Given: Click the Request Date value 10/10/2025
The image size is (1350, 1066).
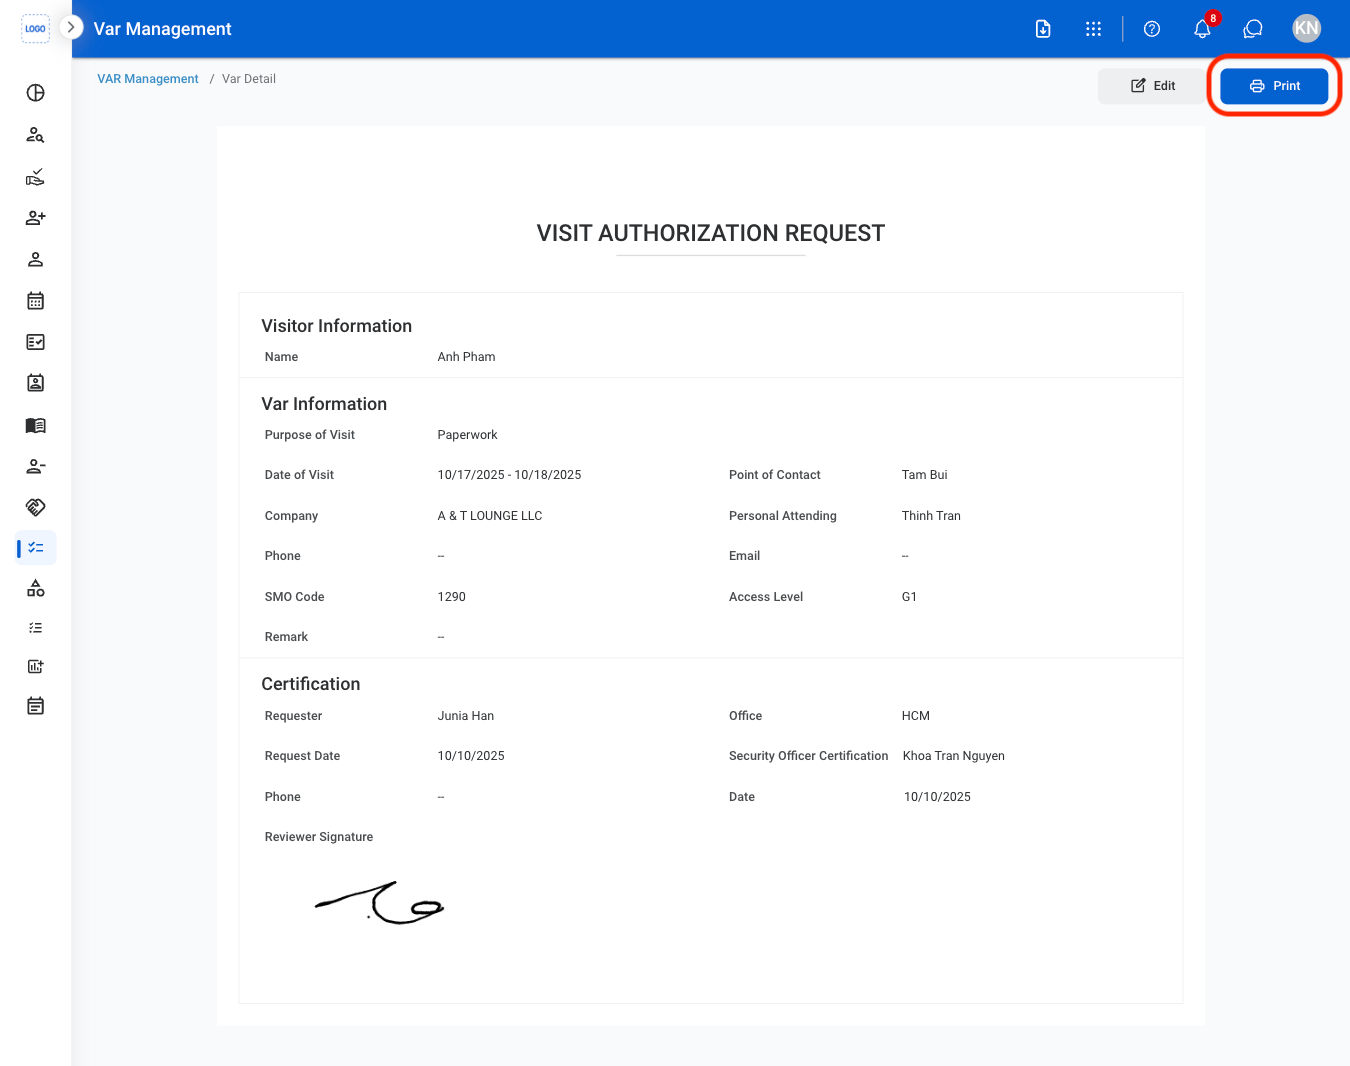Looking at the screenshot, I should pyautogui.click(x=471, y=756).
